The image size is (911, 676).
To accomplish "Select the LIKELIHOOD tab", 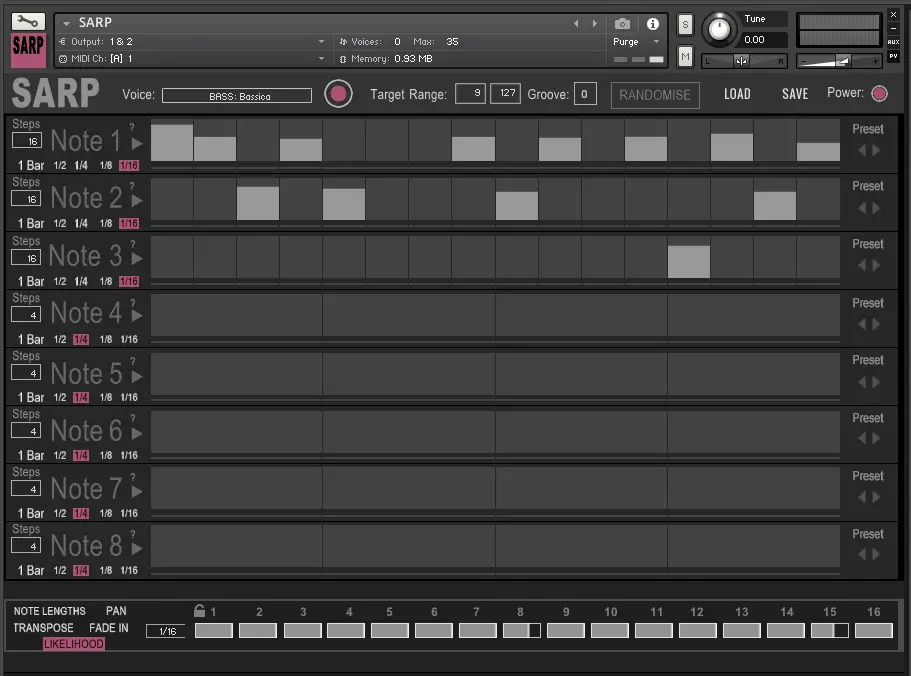I will (74, 643).
